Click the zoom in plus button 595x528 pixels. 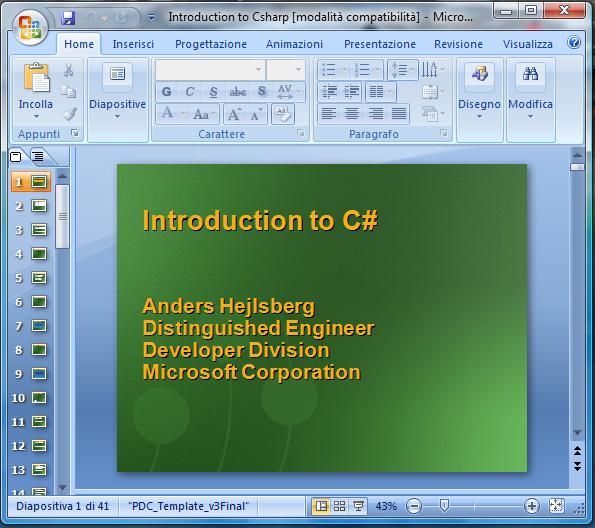tap(531, 506)
